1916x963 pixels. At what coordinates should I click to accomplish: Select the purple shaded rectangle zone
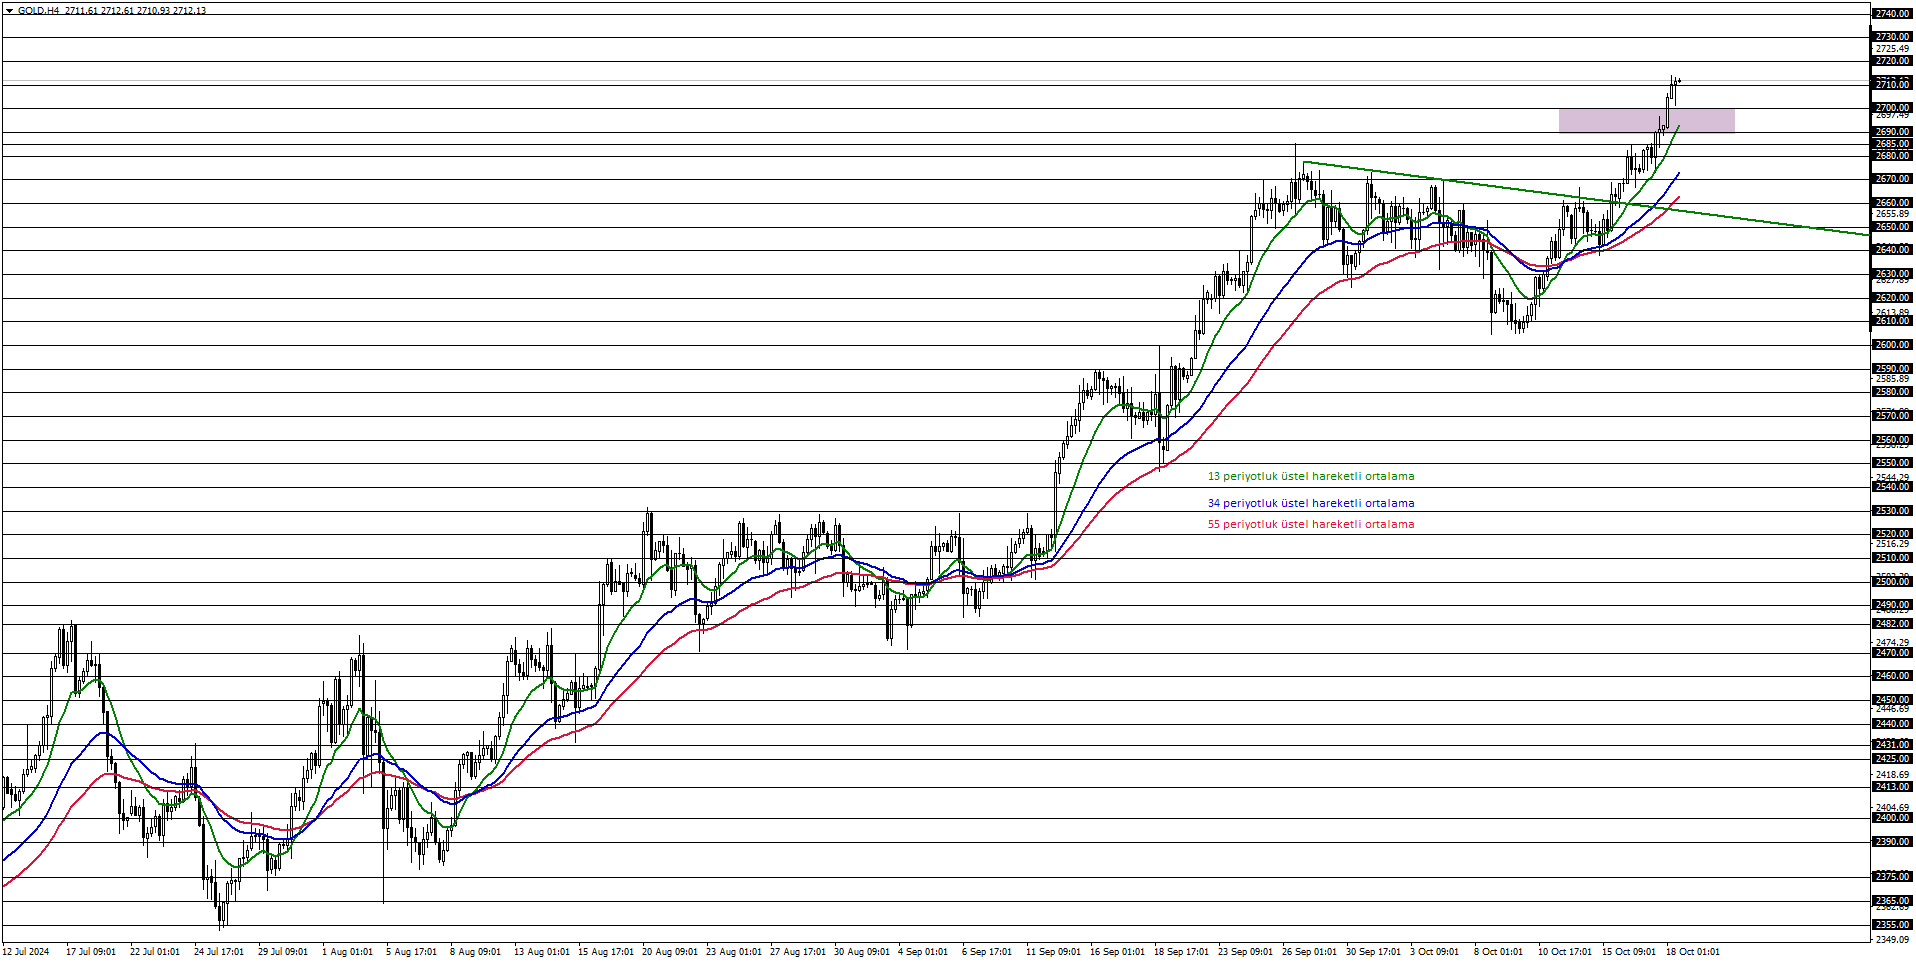coord(1646,120)
